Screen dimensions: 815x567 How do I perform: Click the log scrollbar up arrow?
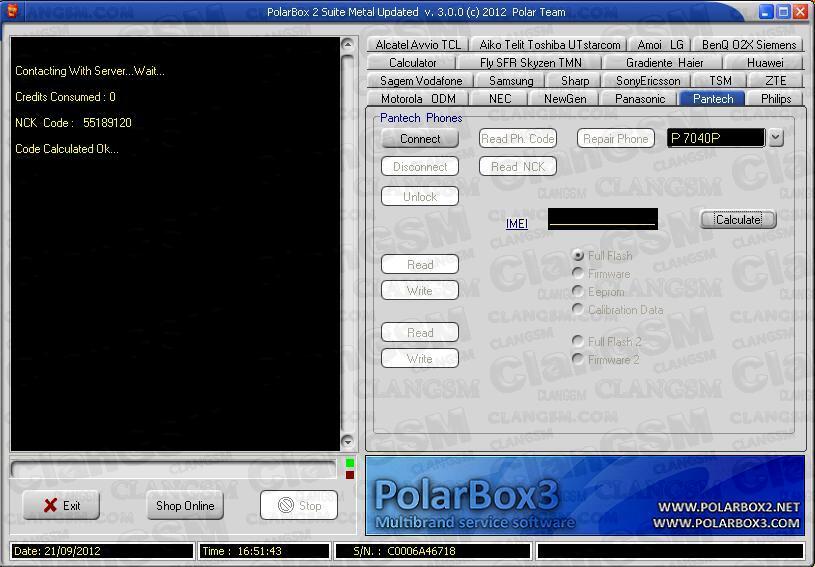[348, 45]
